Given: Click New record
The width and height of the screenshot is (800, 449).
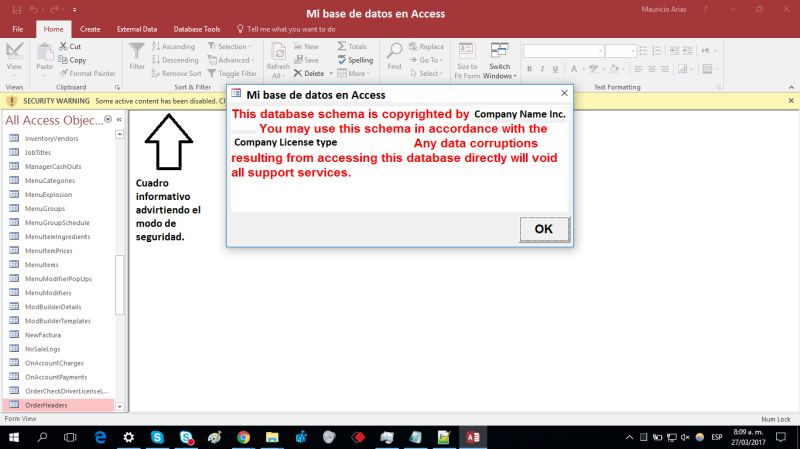Looking at the screenshot, I should pyautogui.click(x=306, y=46).
